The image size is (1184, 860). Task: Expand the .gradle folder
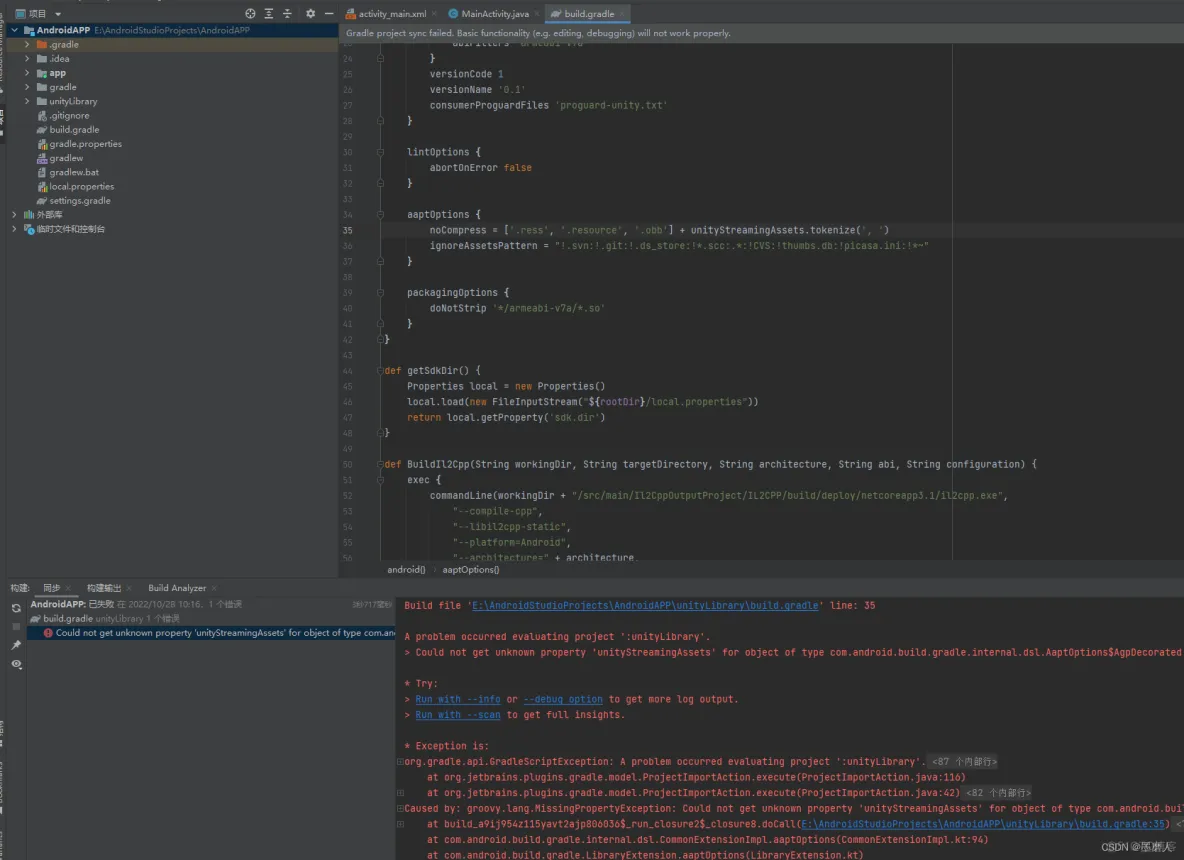tap(27, 45)
